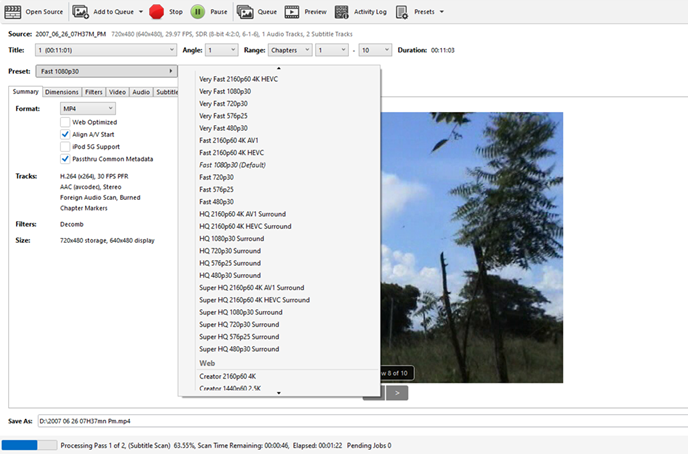Switch to the Dimensions tab
This screenshot has height=454, width=688.
point(61,92)
